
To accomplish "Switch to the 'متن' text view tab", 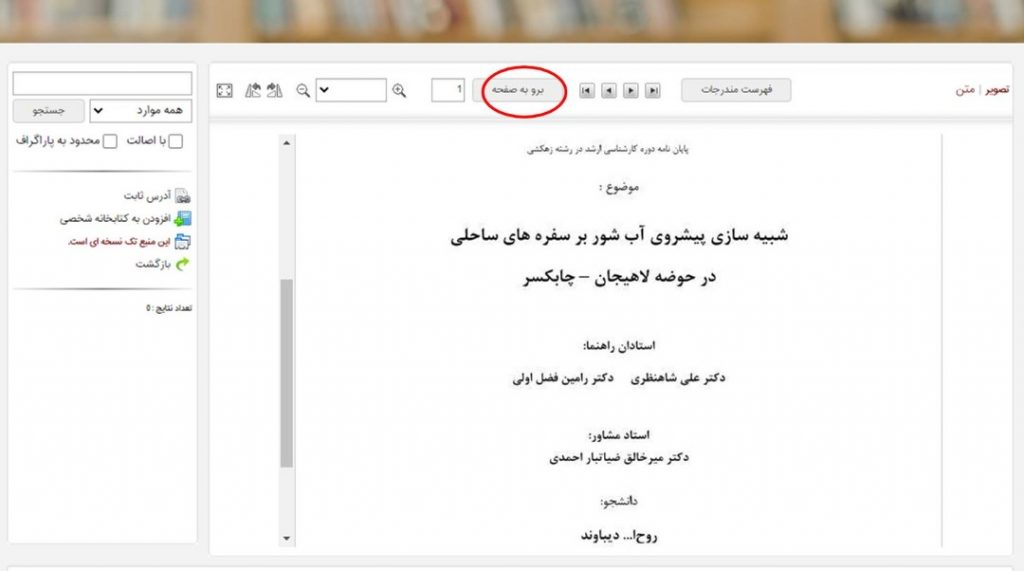I will coord(964,90).
